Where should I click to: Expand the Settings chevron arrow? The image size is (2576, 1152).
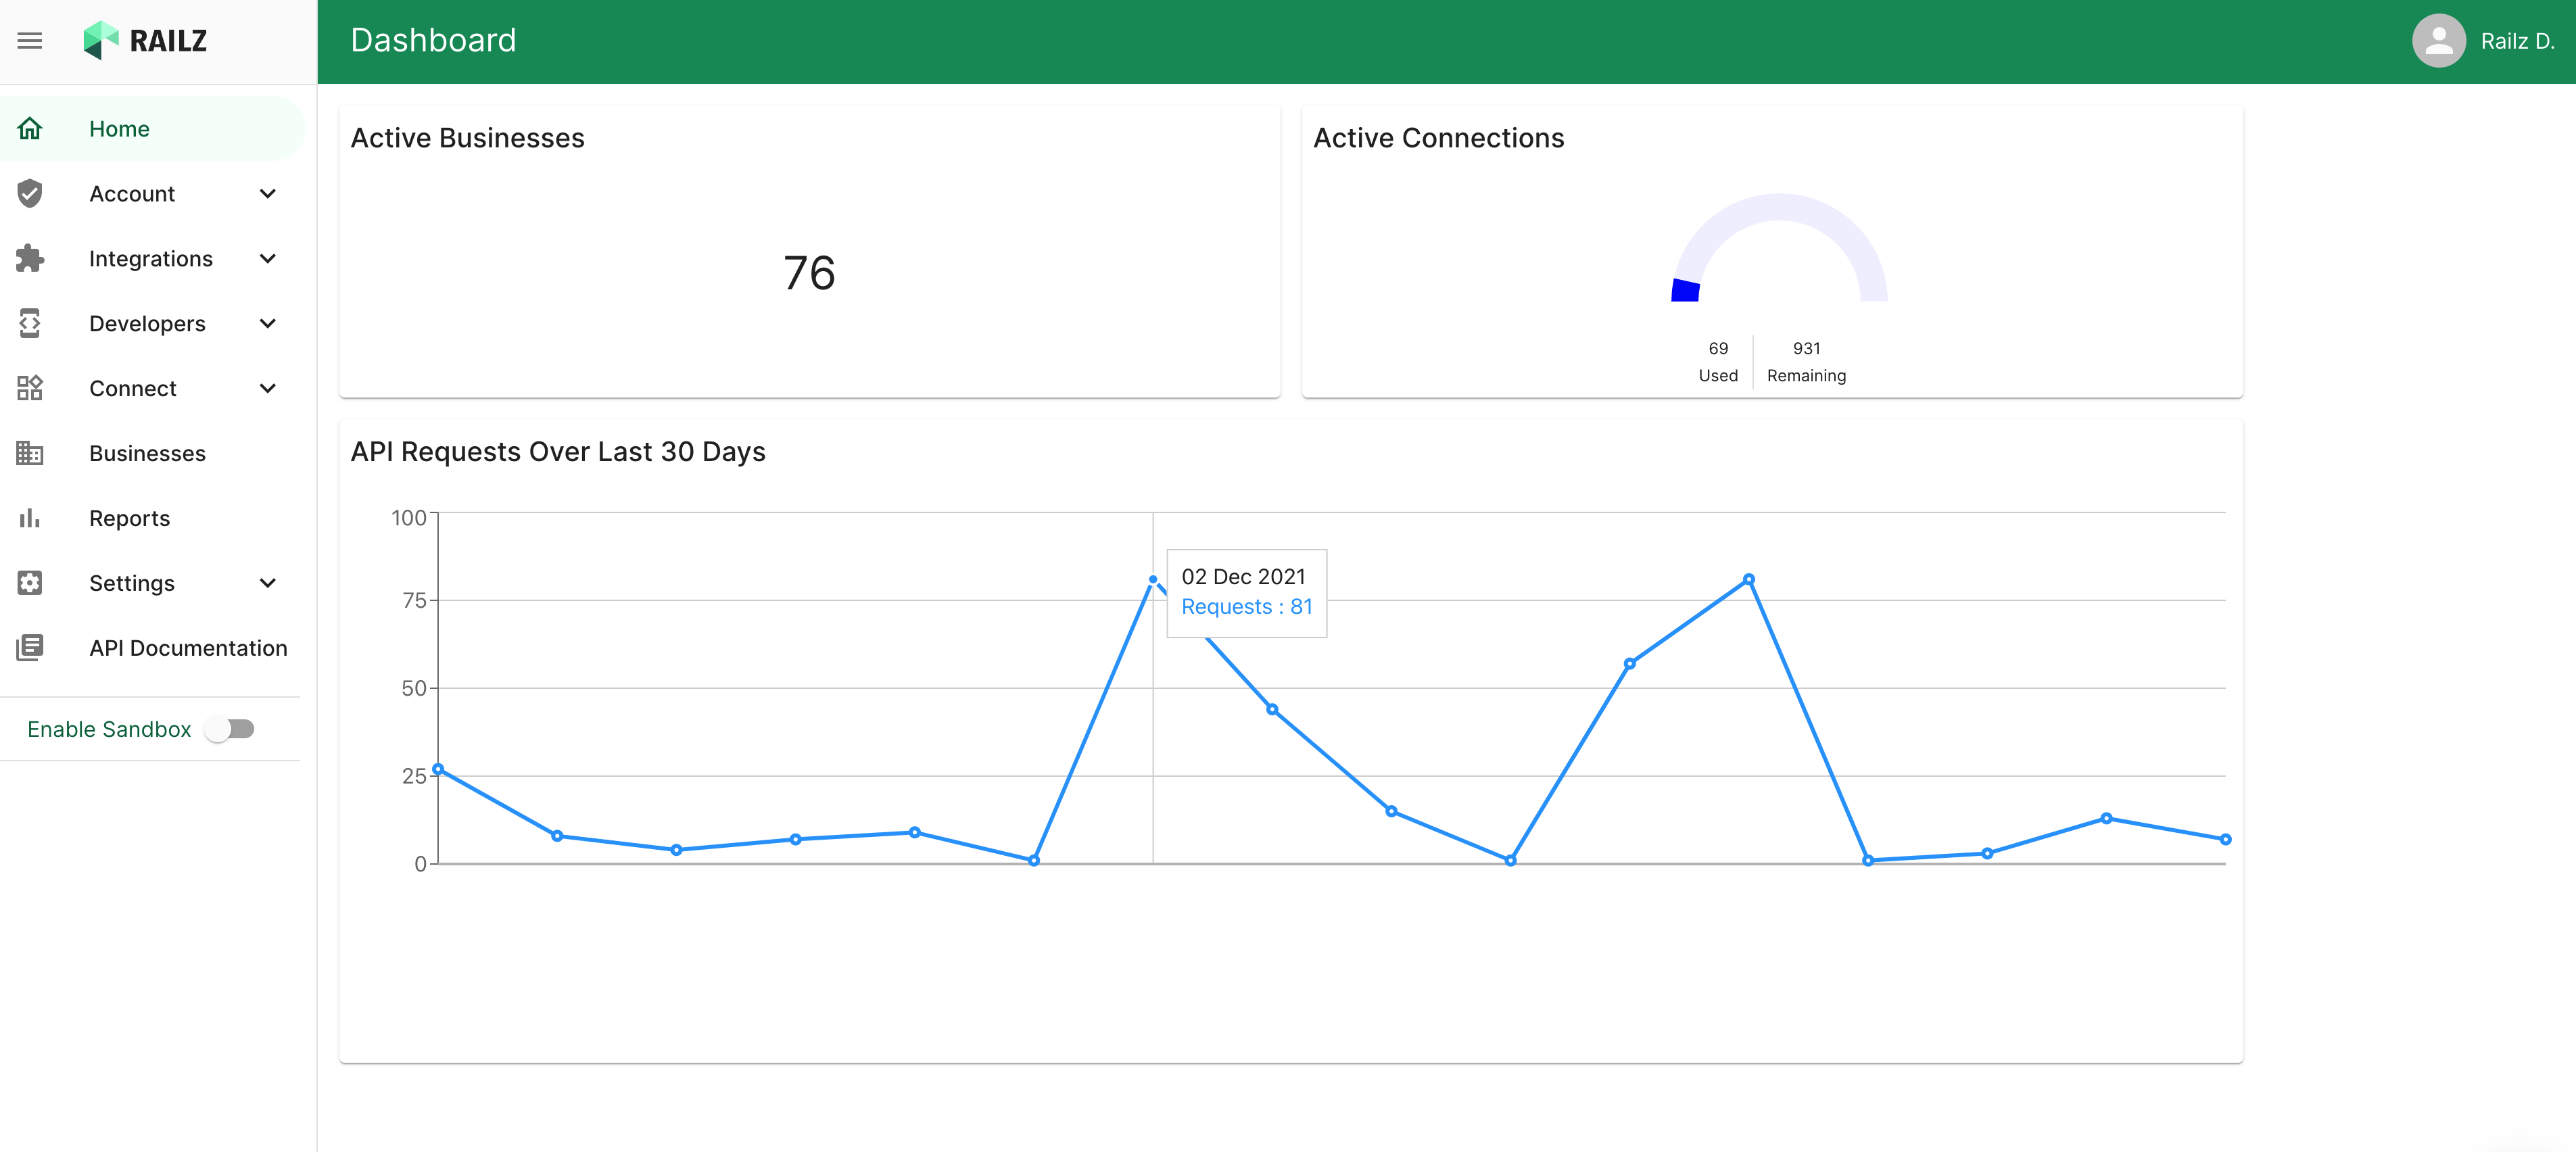268,583
